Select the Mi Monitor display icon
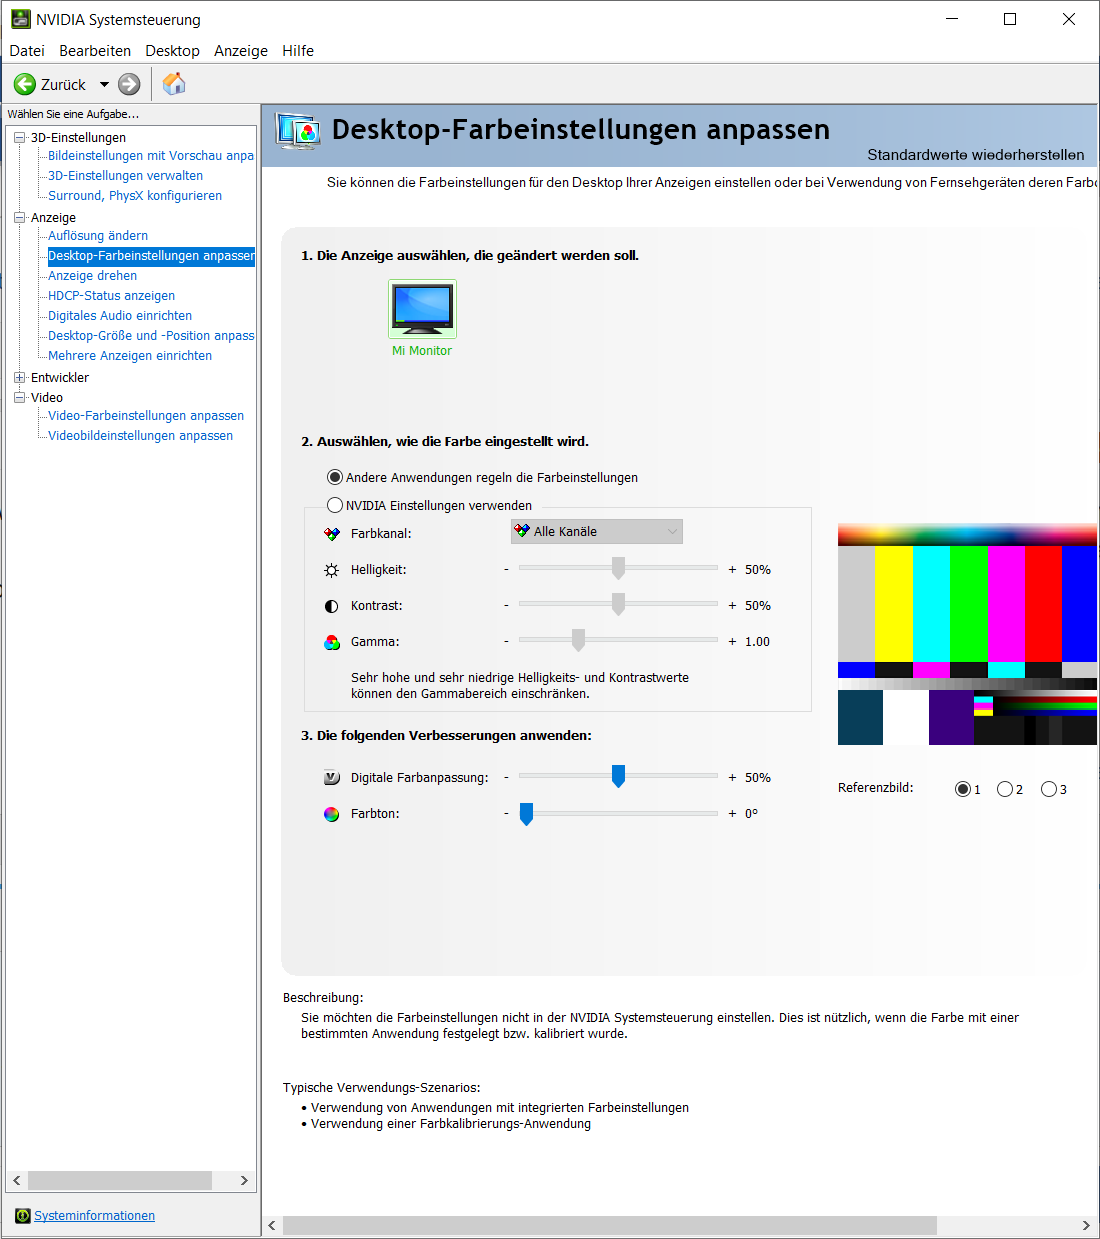 [x=422, y=309]
